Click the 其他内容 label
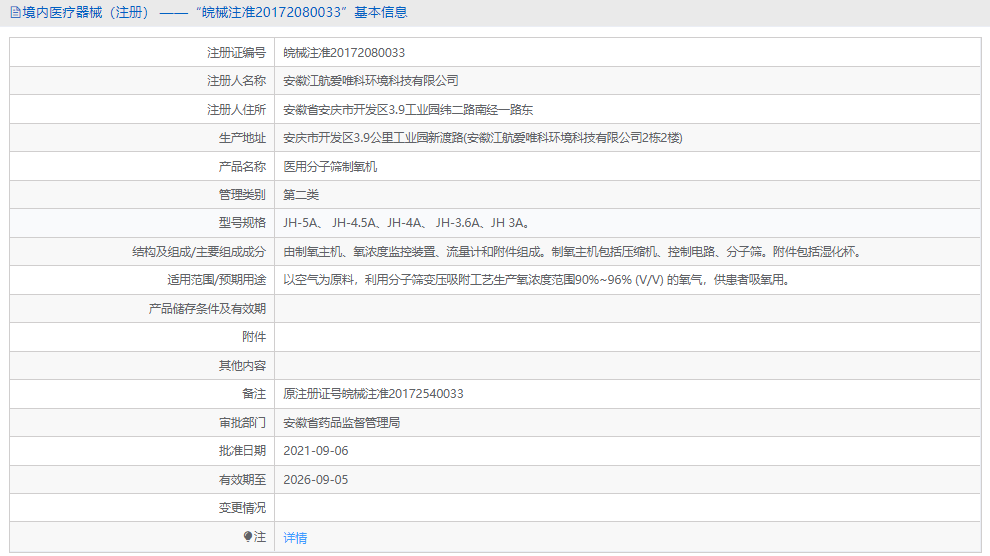This screenshot has width=990, height=556. 242,365
